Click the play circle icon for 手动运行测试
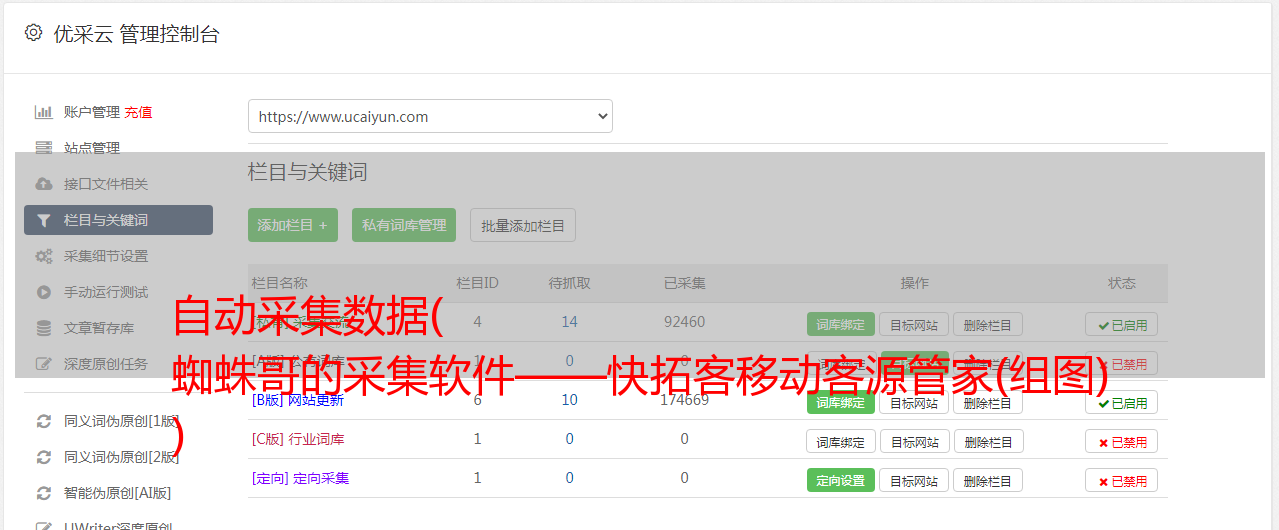 43,292
